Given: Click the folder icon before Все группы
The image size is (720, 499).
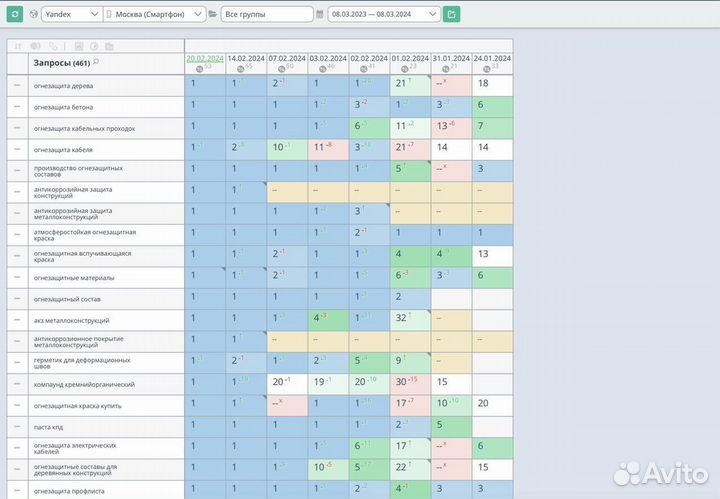Looking at the screenshot, I should click(x=213, y=14).
